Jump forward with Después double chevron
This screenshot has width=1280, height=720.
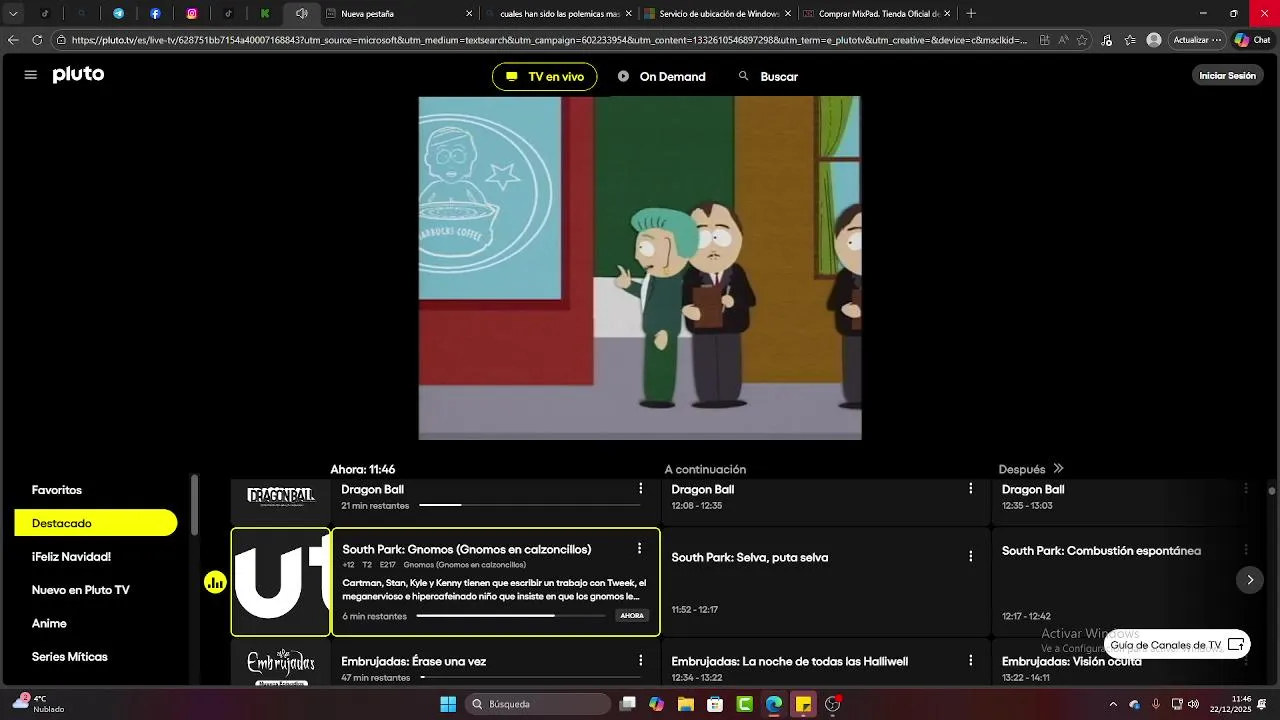click(x=1058, y=469)
